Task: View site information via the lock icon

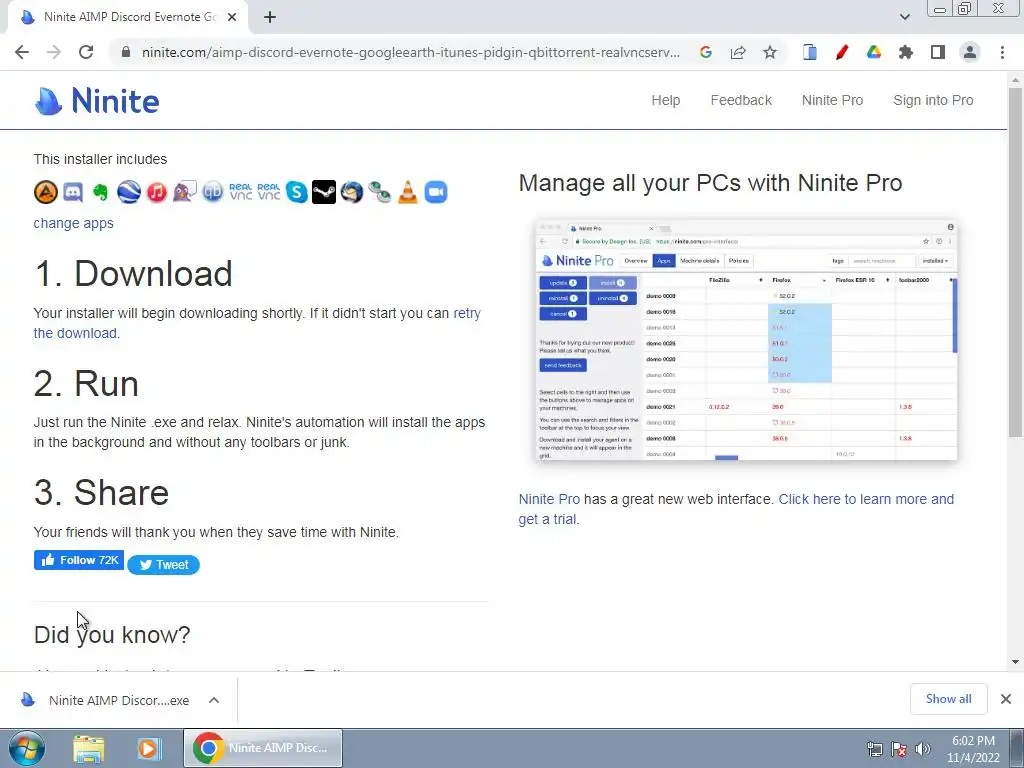Action: click(126, 52)
